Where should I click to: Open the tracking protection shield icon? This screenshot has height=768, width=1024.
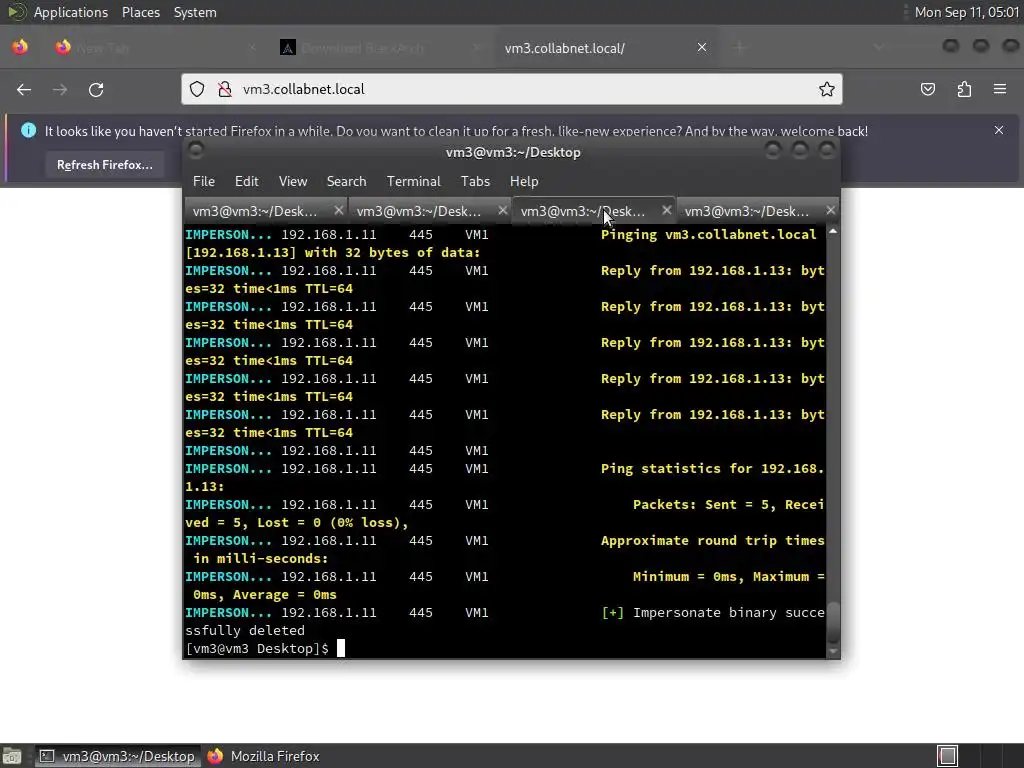197,89
